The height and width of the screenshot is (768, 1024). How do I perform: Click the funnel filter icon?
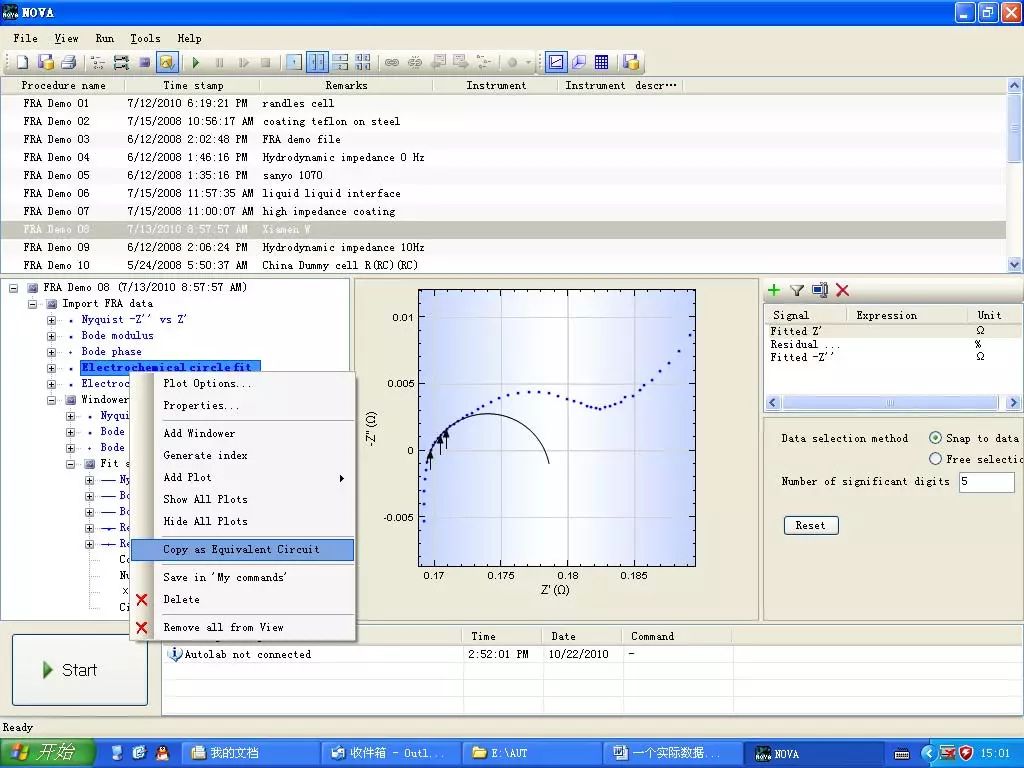[x=797, y=291]
